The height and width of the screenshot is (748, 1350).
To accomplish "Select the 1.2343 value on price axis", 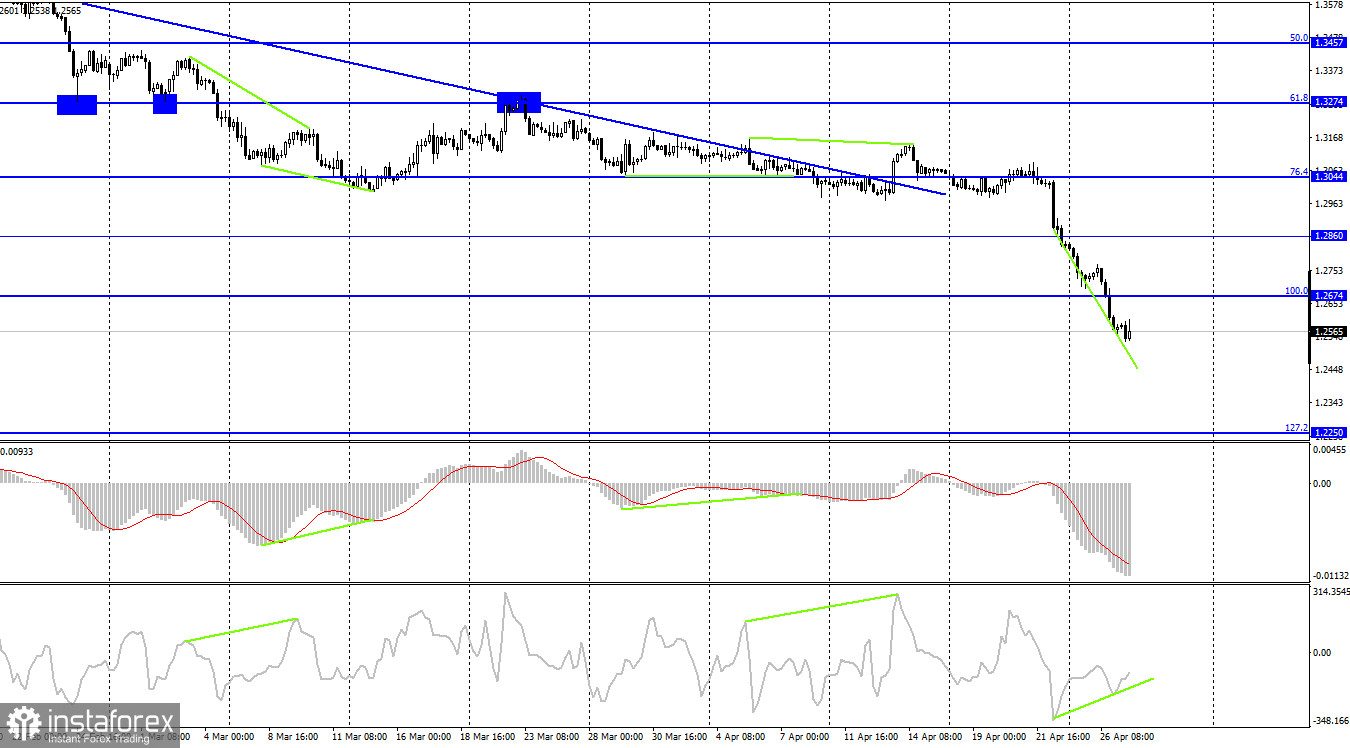I will (1330, 403).
